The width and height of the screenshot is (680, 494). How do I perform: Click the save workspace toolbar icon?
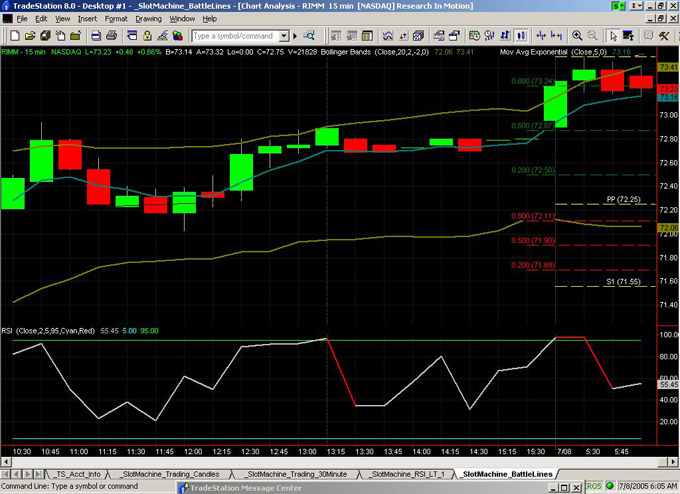[45, 36]
